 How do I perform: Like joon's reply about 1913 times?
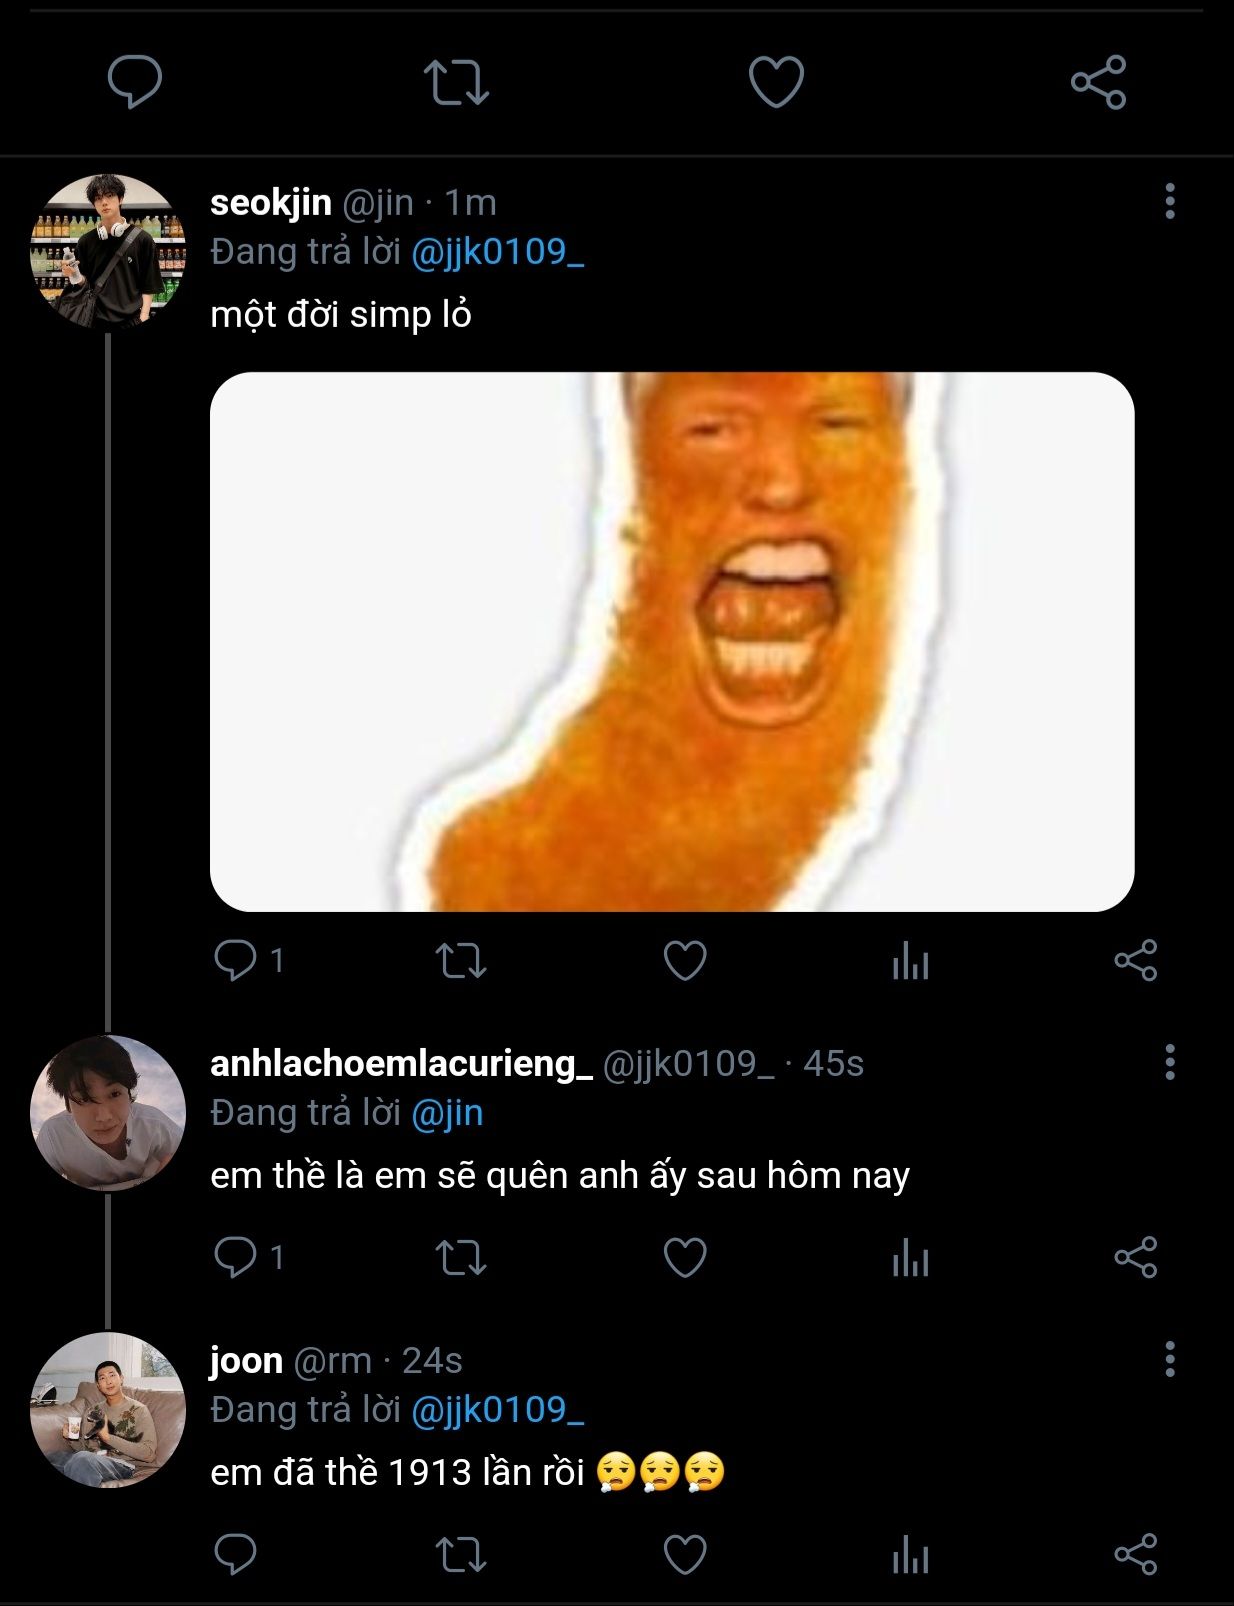point(685,1555)
